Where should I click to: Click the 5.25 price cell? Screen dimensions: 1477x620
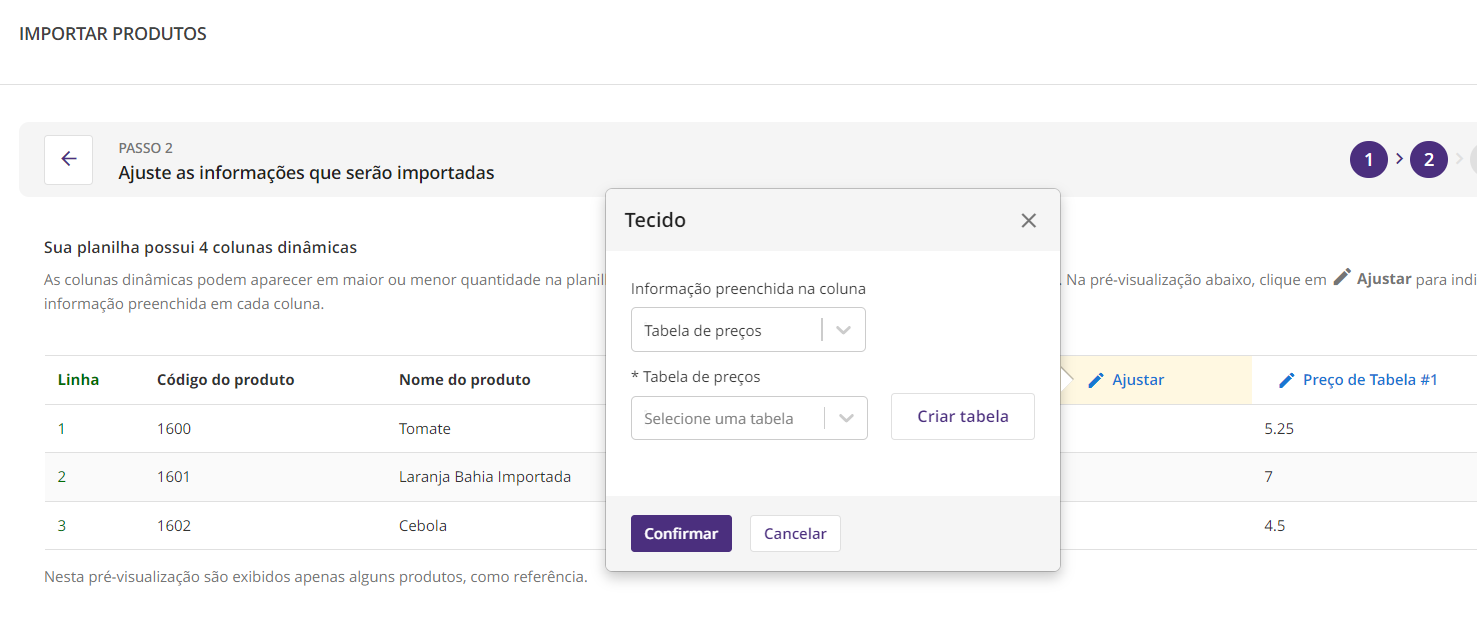(1279, 429)
